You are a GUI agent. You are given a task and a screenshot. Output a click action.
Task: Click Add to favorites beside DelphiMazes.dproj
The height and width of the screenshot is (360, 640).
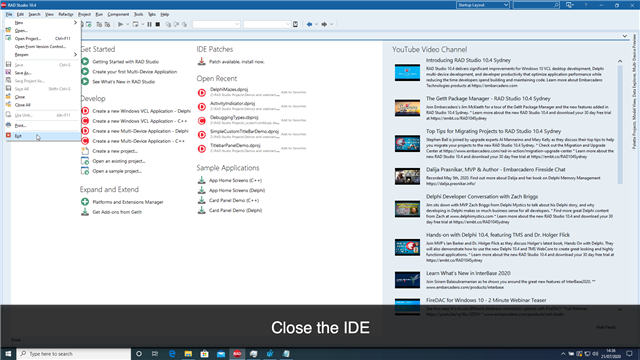[293, 92]
